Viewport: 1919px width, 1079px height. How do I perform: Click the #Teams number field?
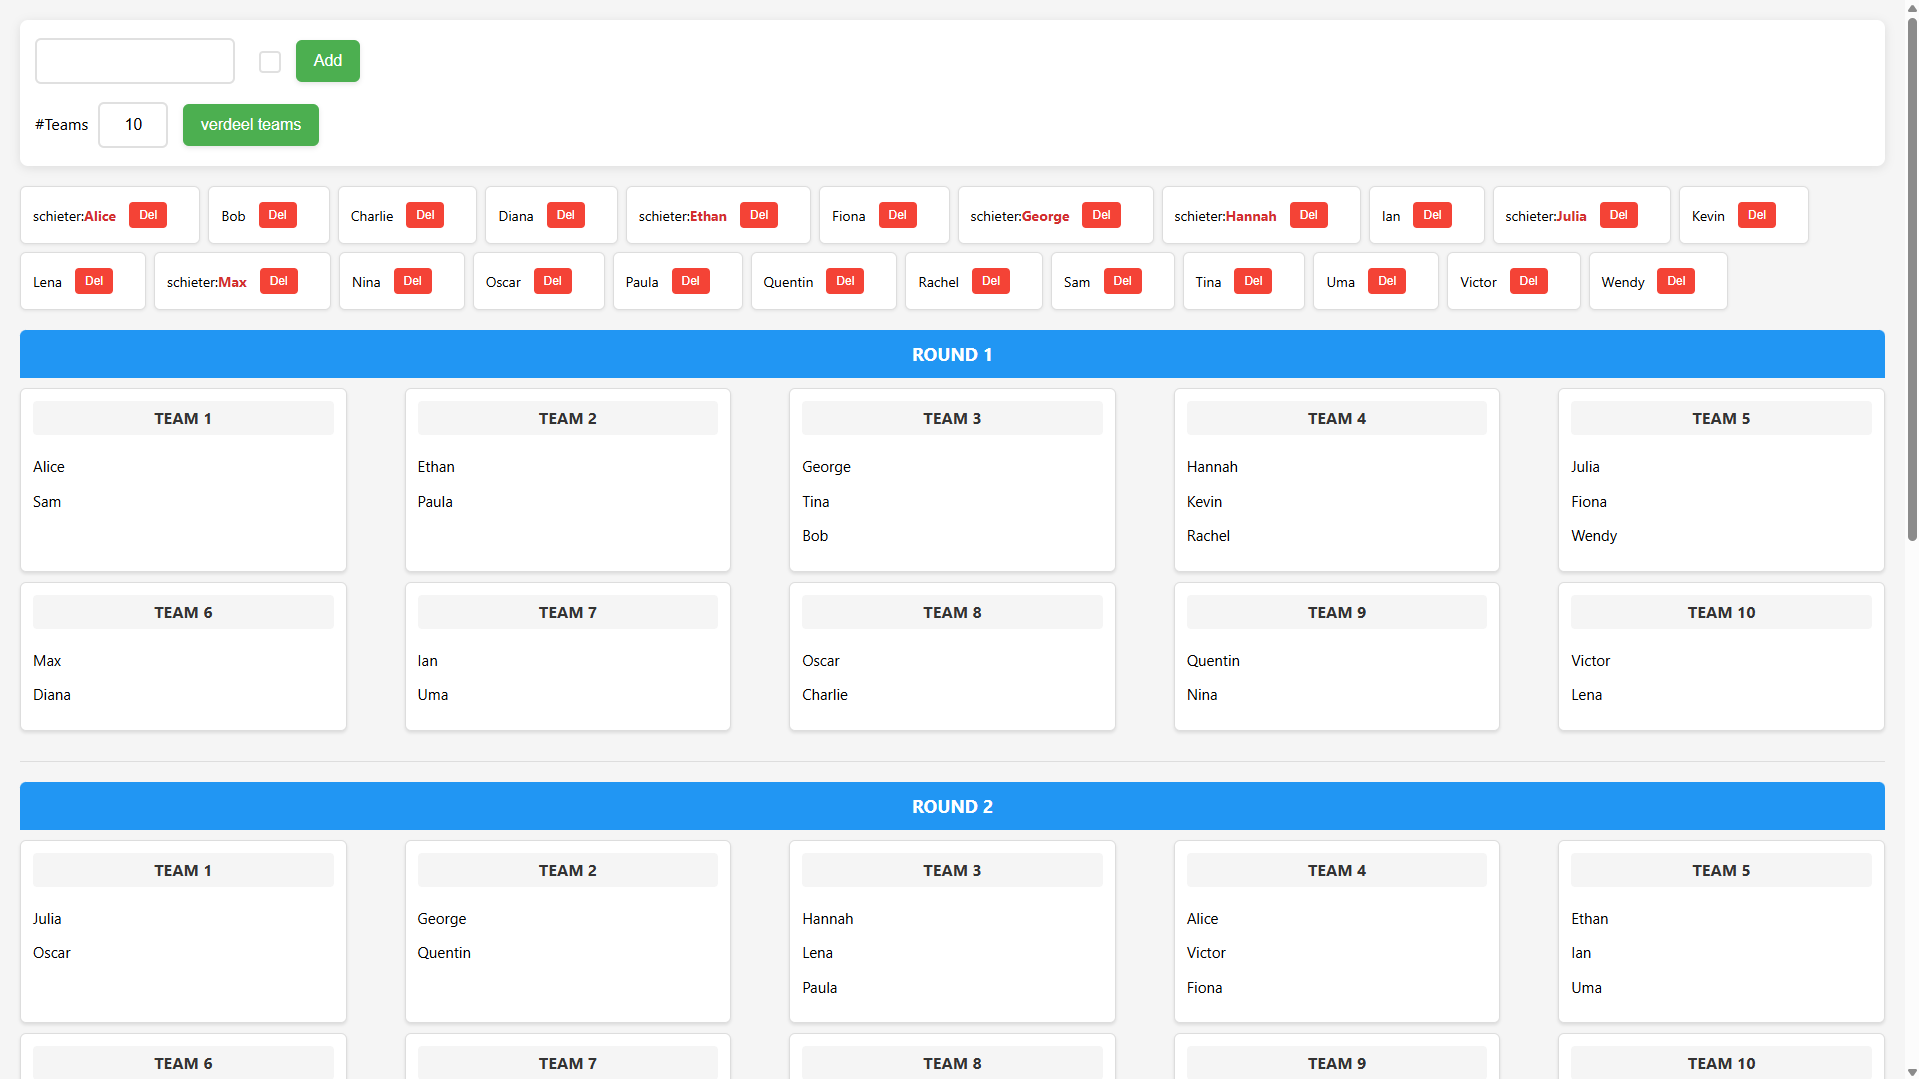133,125
